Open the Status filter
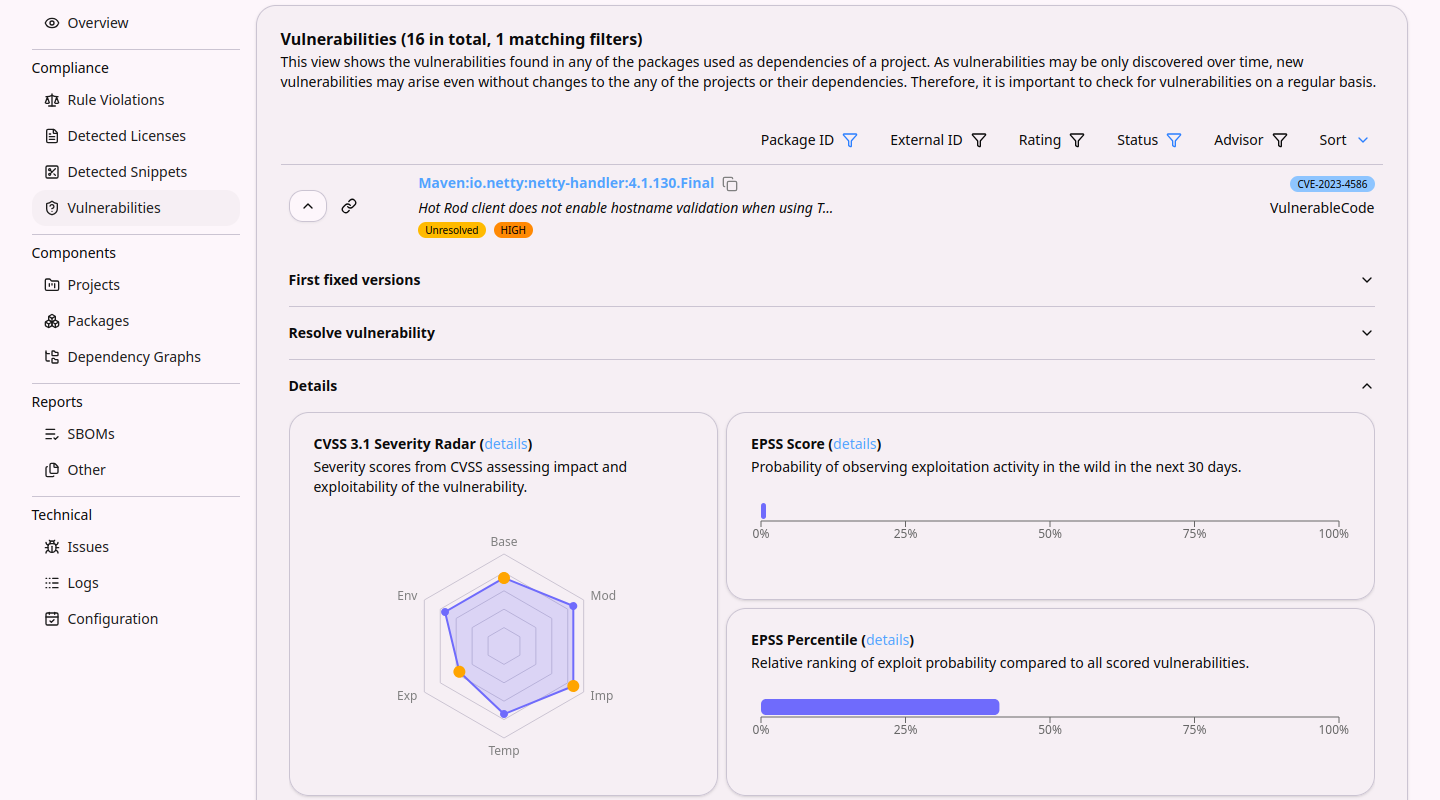1440x800 pixels. point(1174,140)
